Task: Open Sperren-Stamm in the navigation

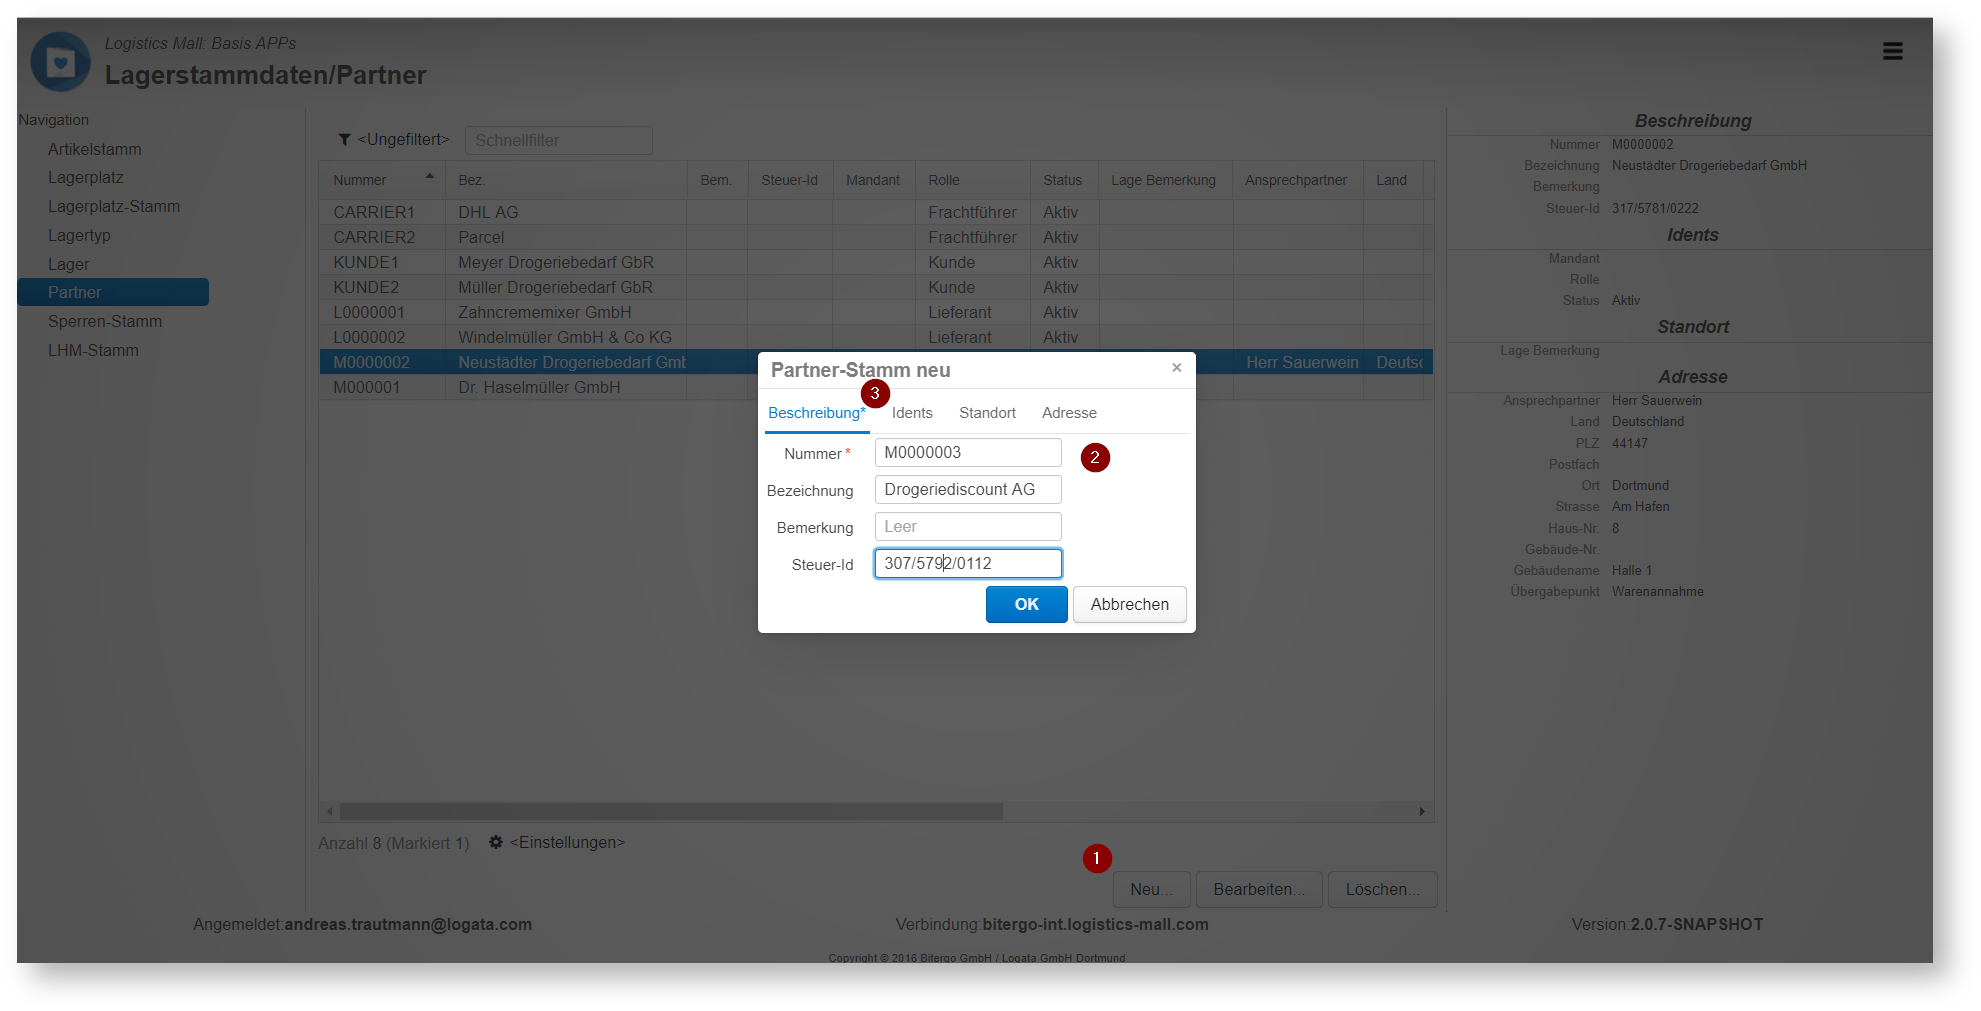Action: click(105, 322)
